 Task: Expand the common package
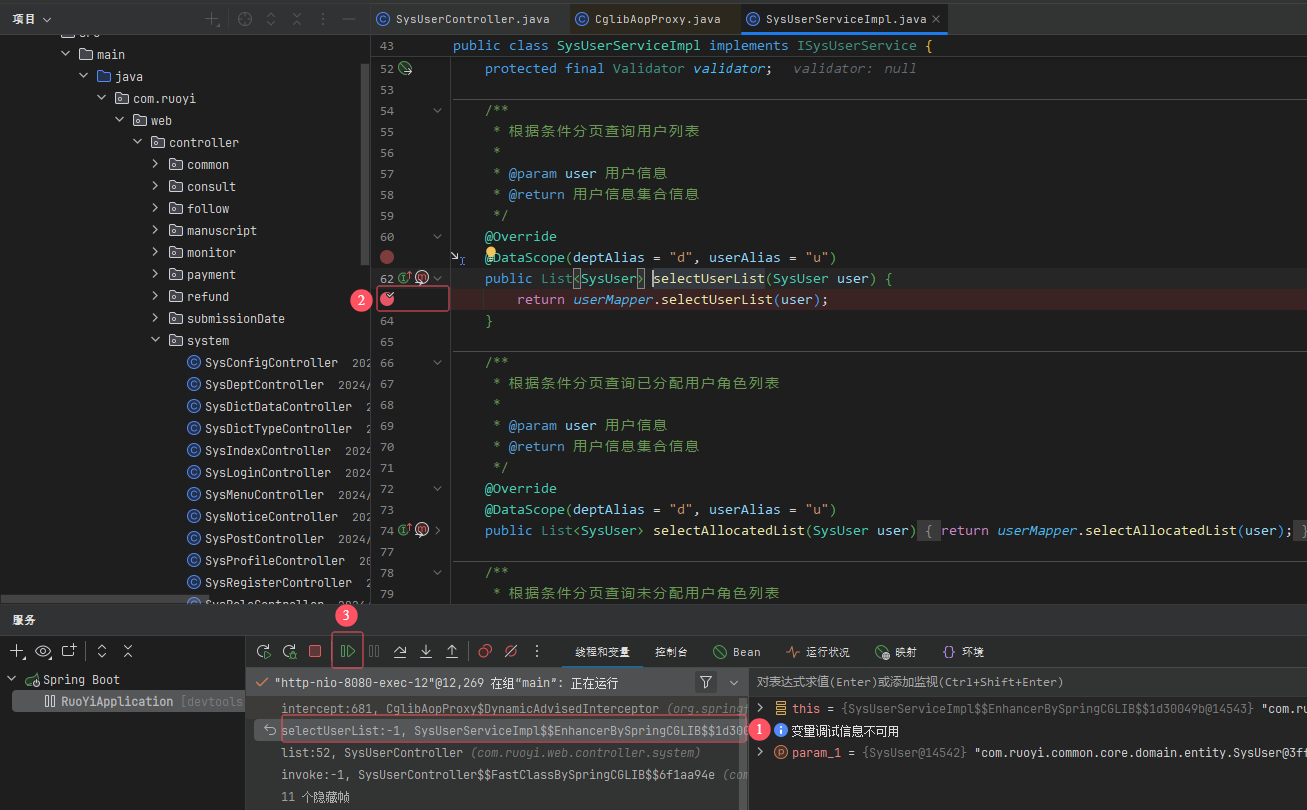156,164
